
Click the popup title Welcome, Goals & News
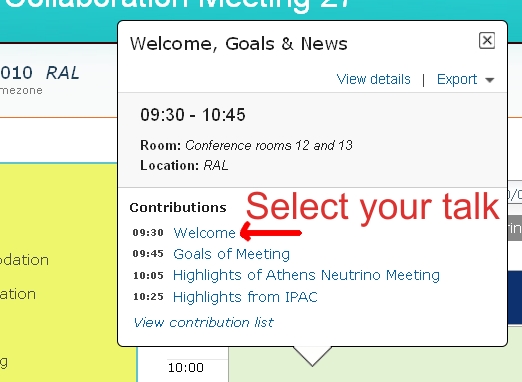coord(239,44)
